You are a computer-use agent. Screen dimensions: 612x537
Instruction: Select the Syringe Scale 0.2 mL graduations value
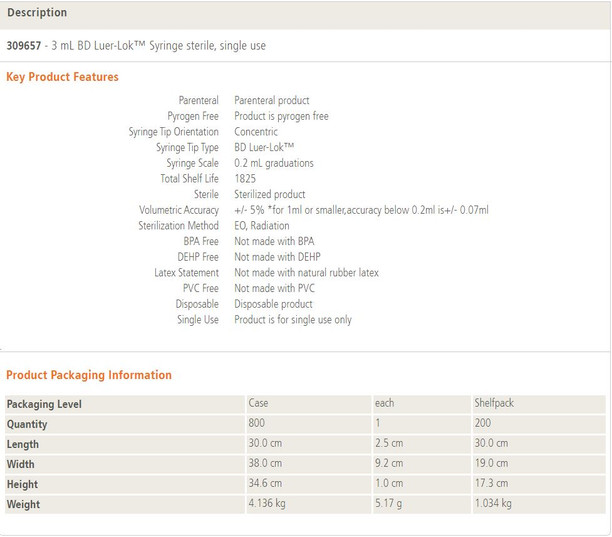(274, 163)
